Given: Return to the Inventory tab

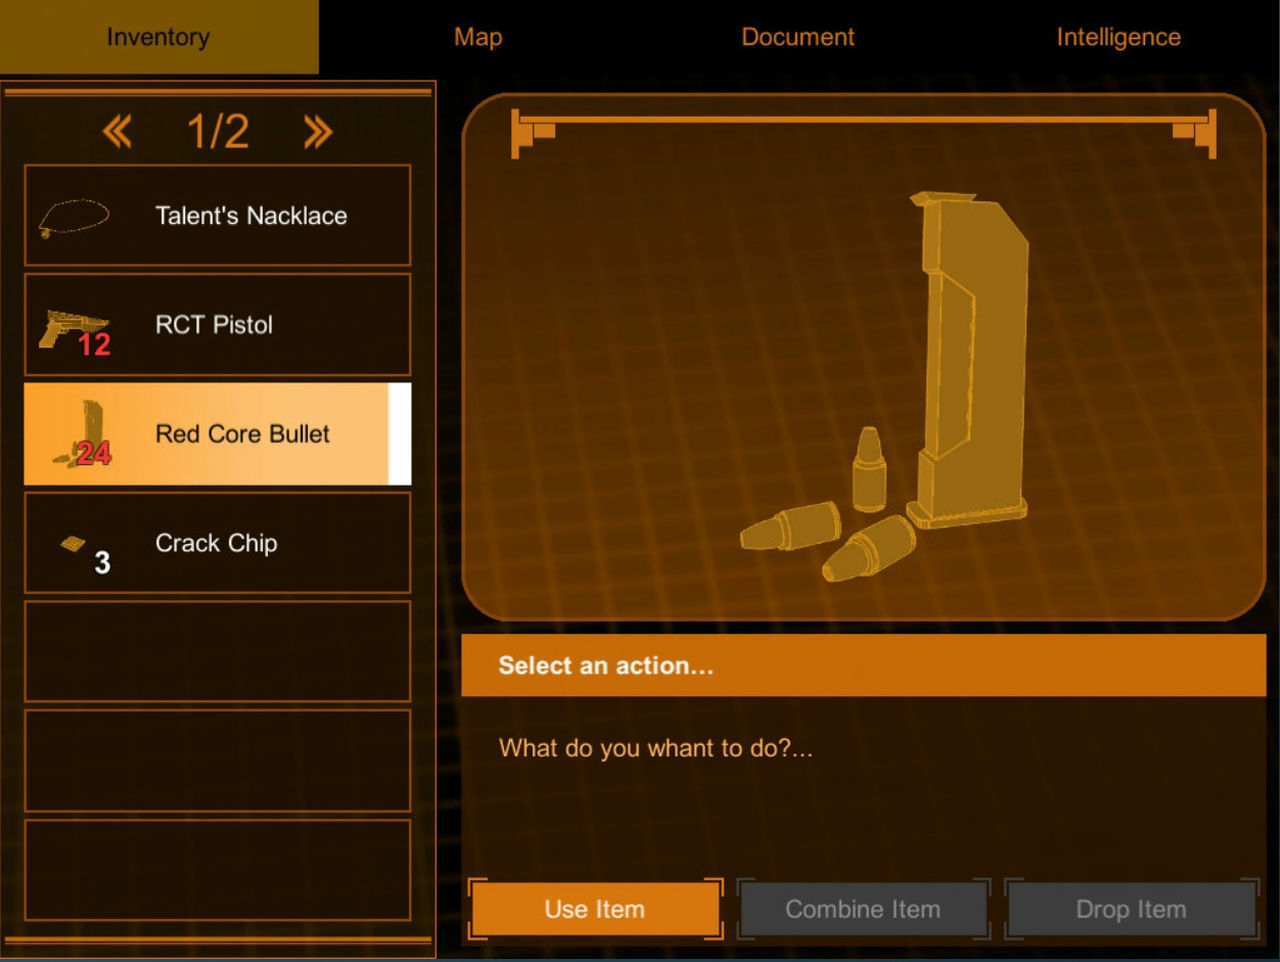Looking at the screenshot, I should point(157,37).
